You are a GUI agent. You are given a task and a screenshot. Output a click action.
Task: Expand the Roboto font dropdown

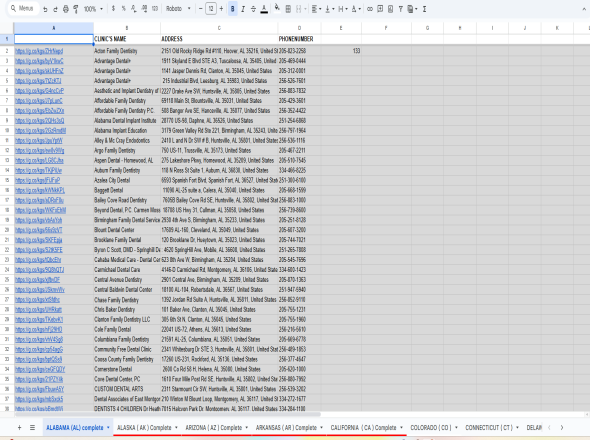(179, 9)
